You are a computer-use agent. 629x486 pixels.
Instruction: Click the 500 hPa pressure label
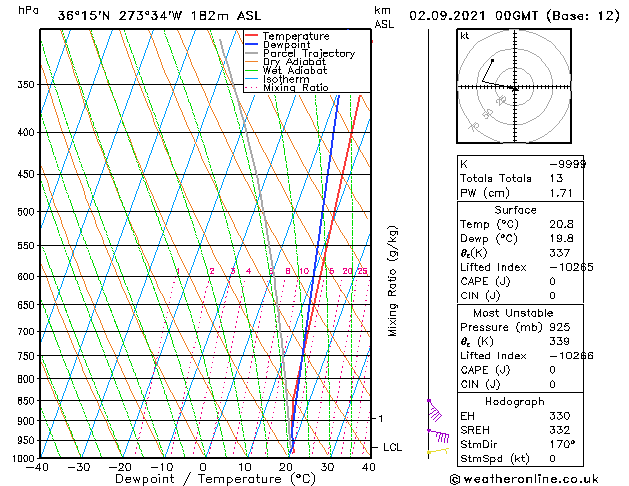(26, 212)
